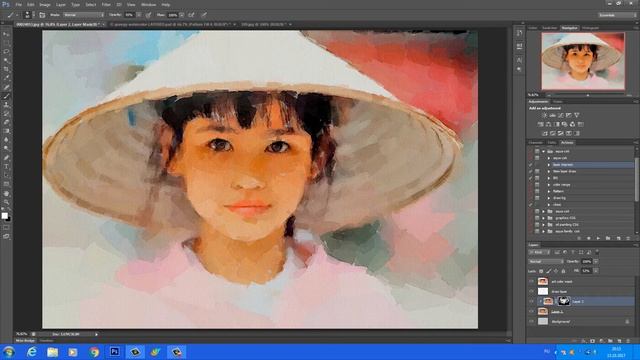Open Google Chrome from the taskbar

(94, 352)
